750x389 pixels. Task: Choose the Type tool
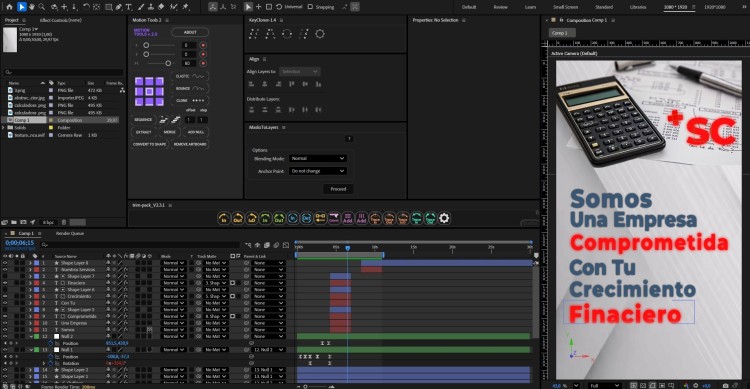click(129, 7)
